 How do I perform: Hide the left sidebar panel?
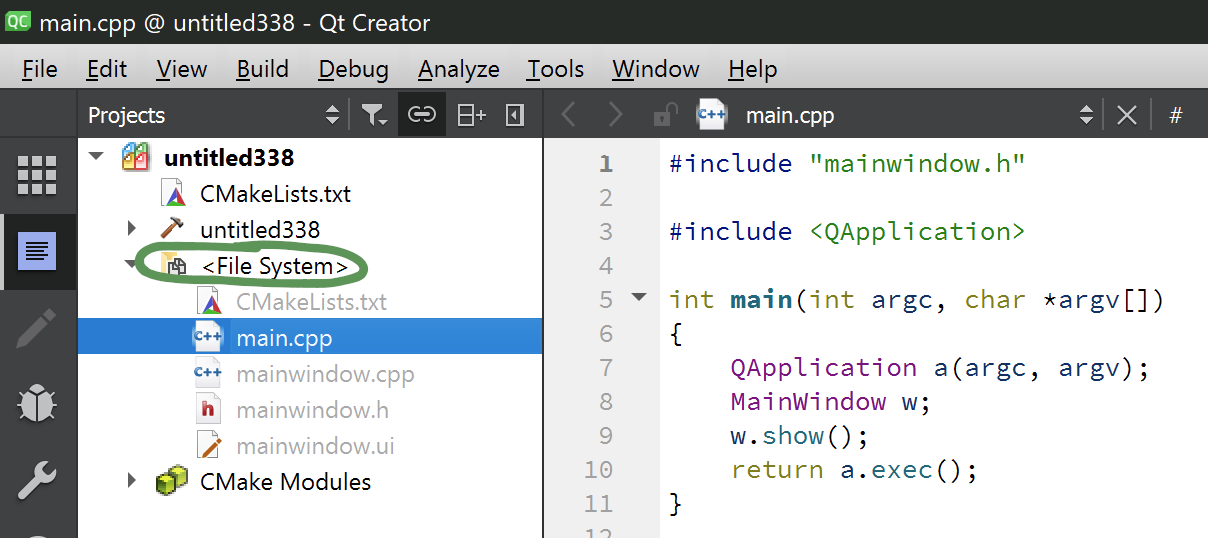tap(515, 115)
